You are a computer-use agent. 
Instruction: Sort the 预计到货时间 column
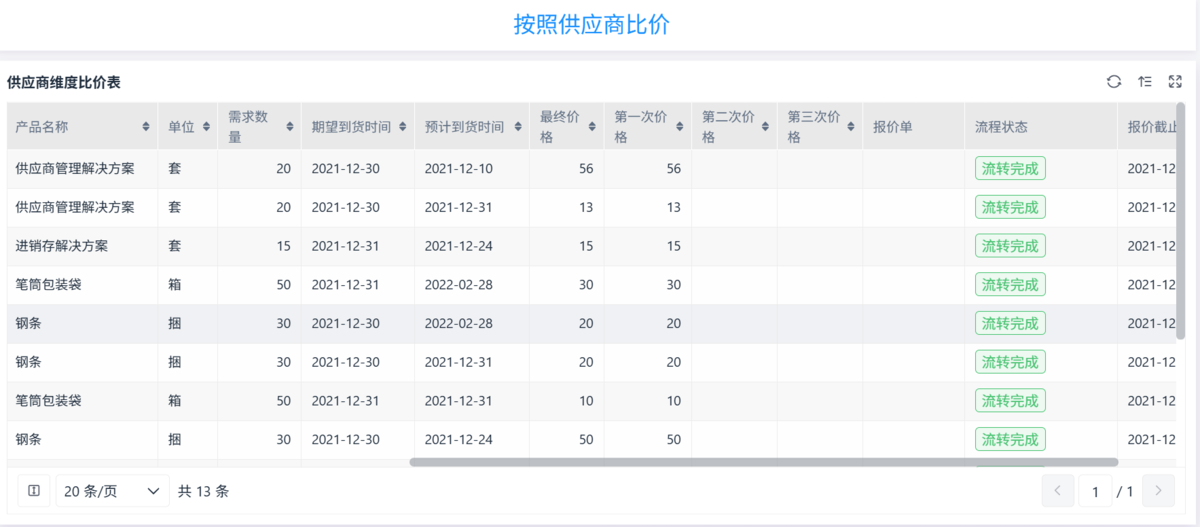pyautogui.click(x=519, y=127)
